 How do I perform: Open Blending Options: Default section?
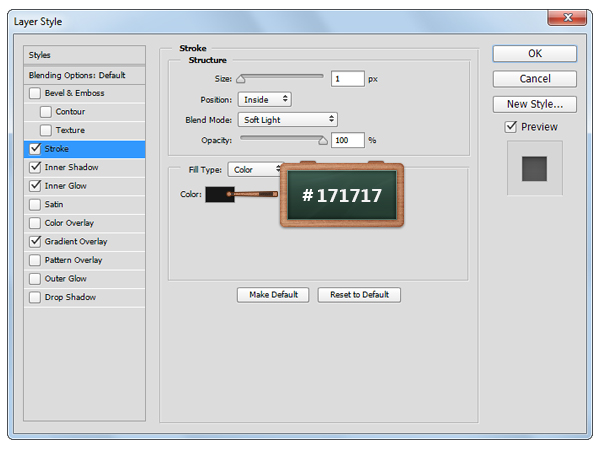pyautogui.click(x=84, y=75)
